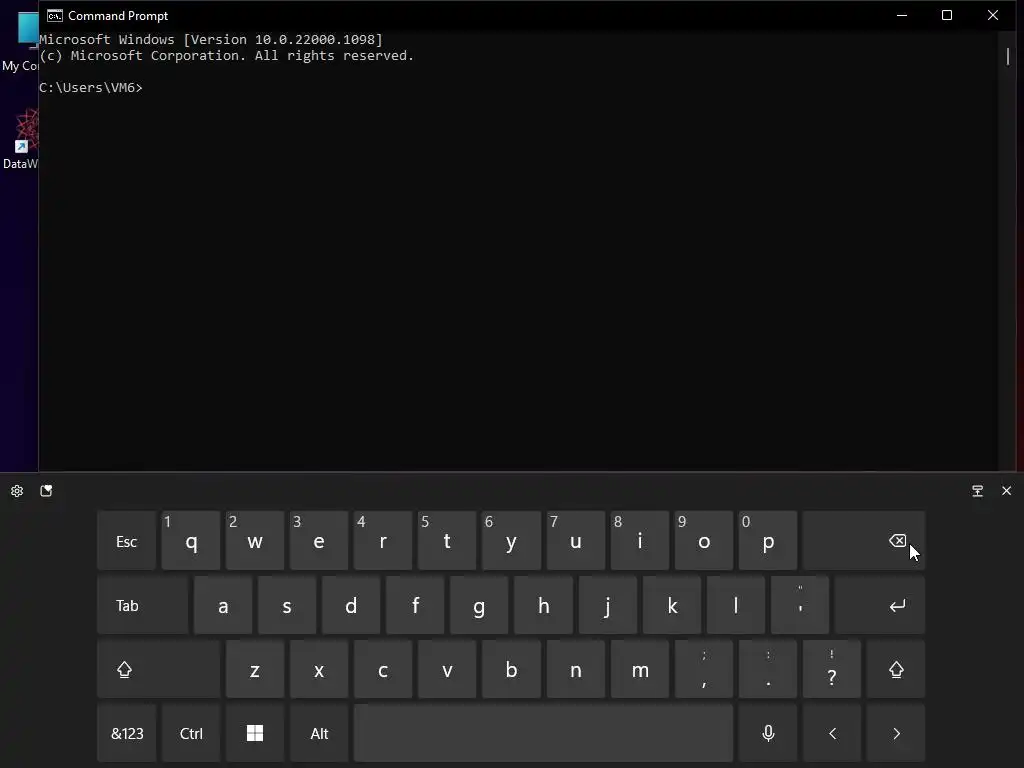The height and width of the screenshot is (768, 1024).
Task: Toggle the Ctrl modifier key
Action: pyautogui.click(x=191, y=733)
